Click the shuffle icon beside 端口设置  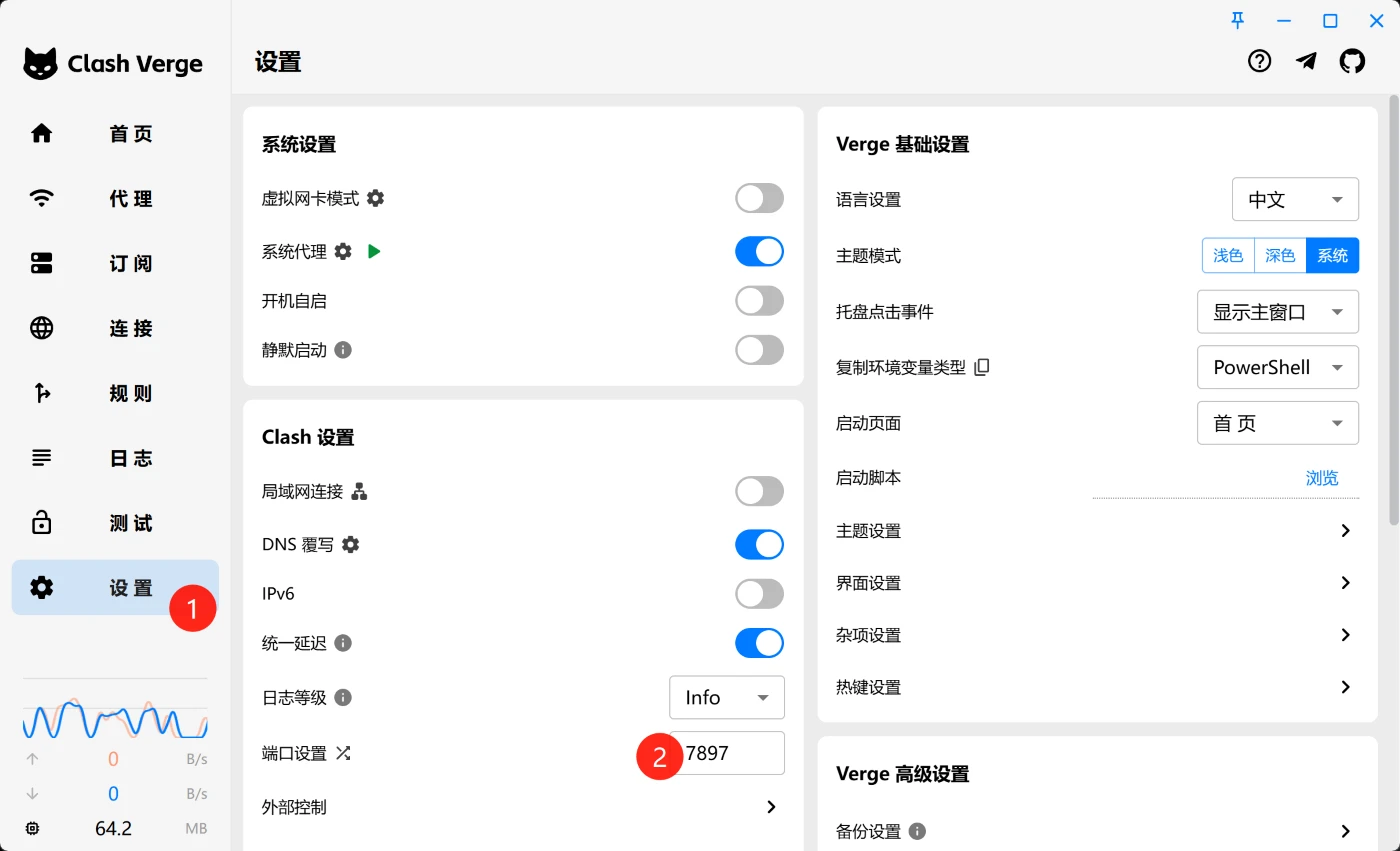[343, 753]
